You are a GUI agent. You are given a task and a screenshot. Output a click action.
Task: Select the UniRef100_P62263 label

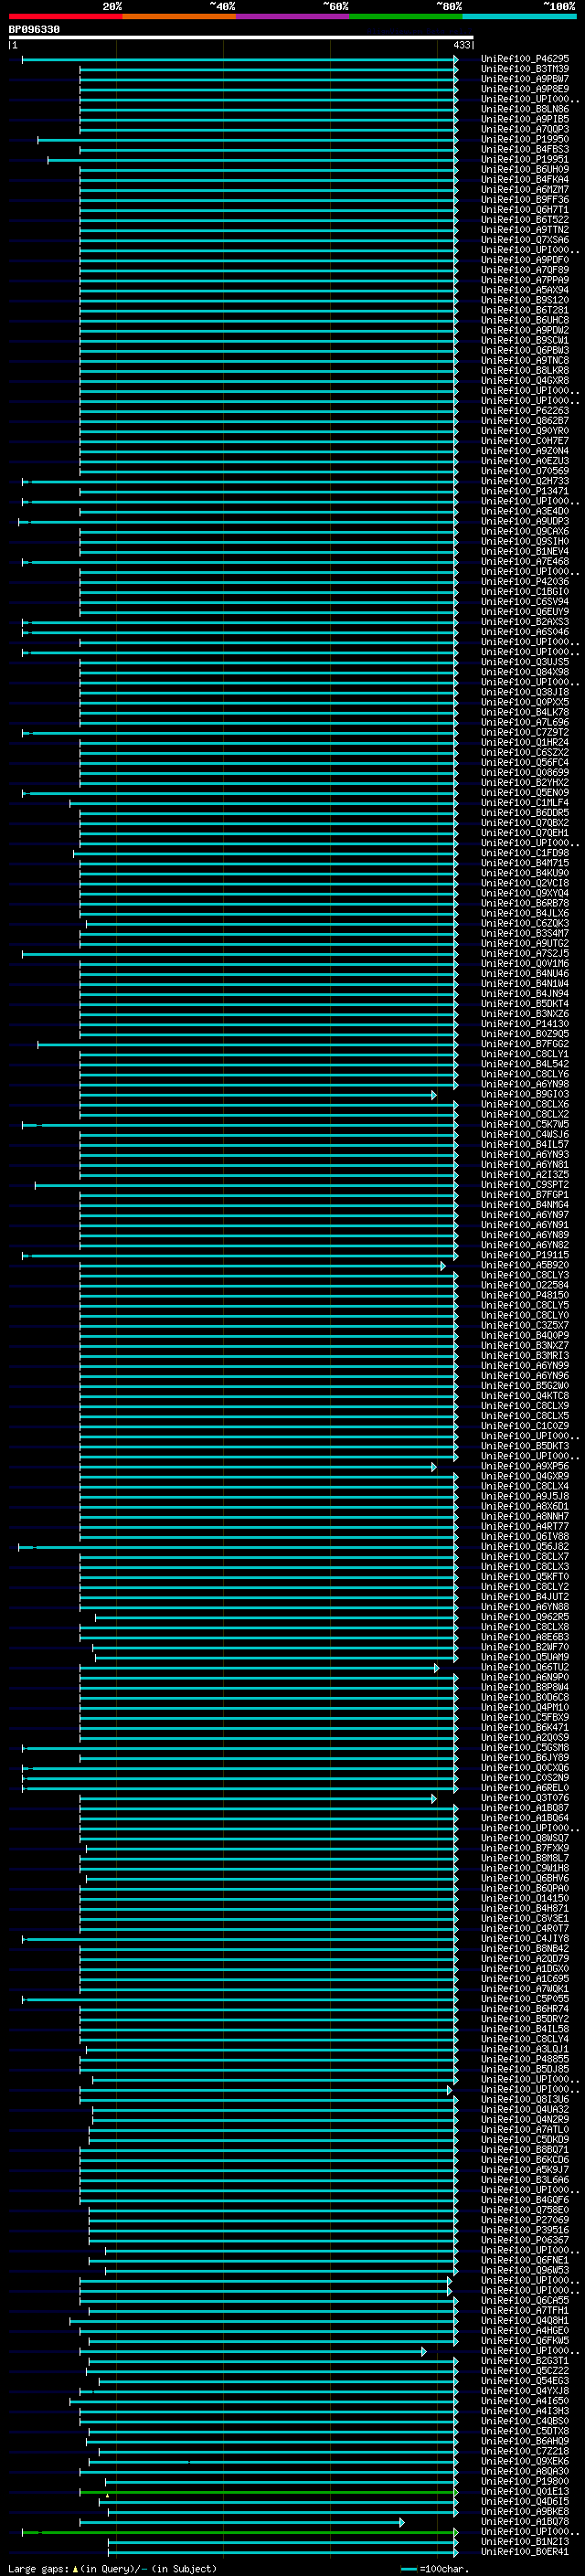(x=525, y=411)
